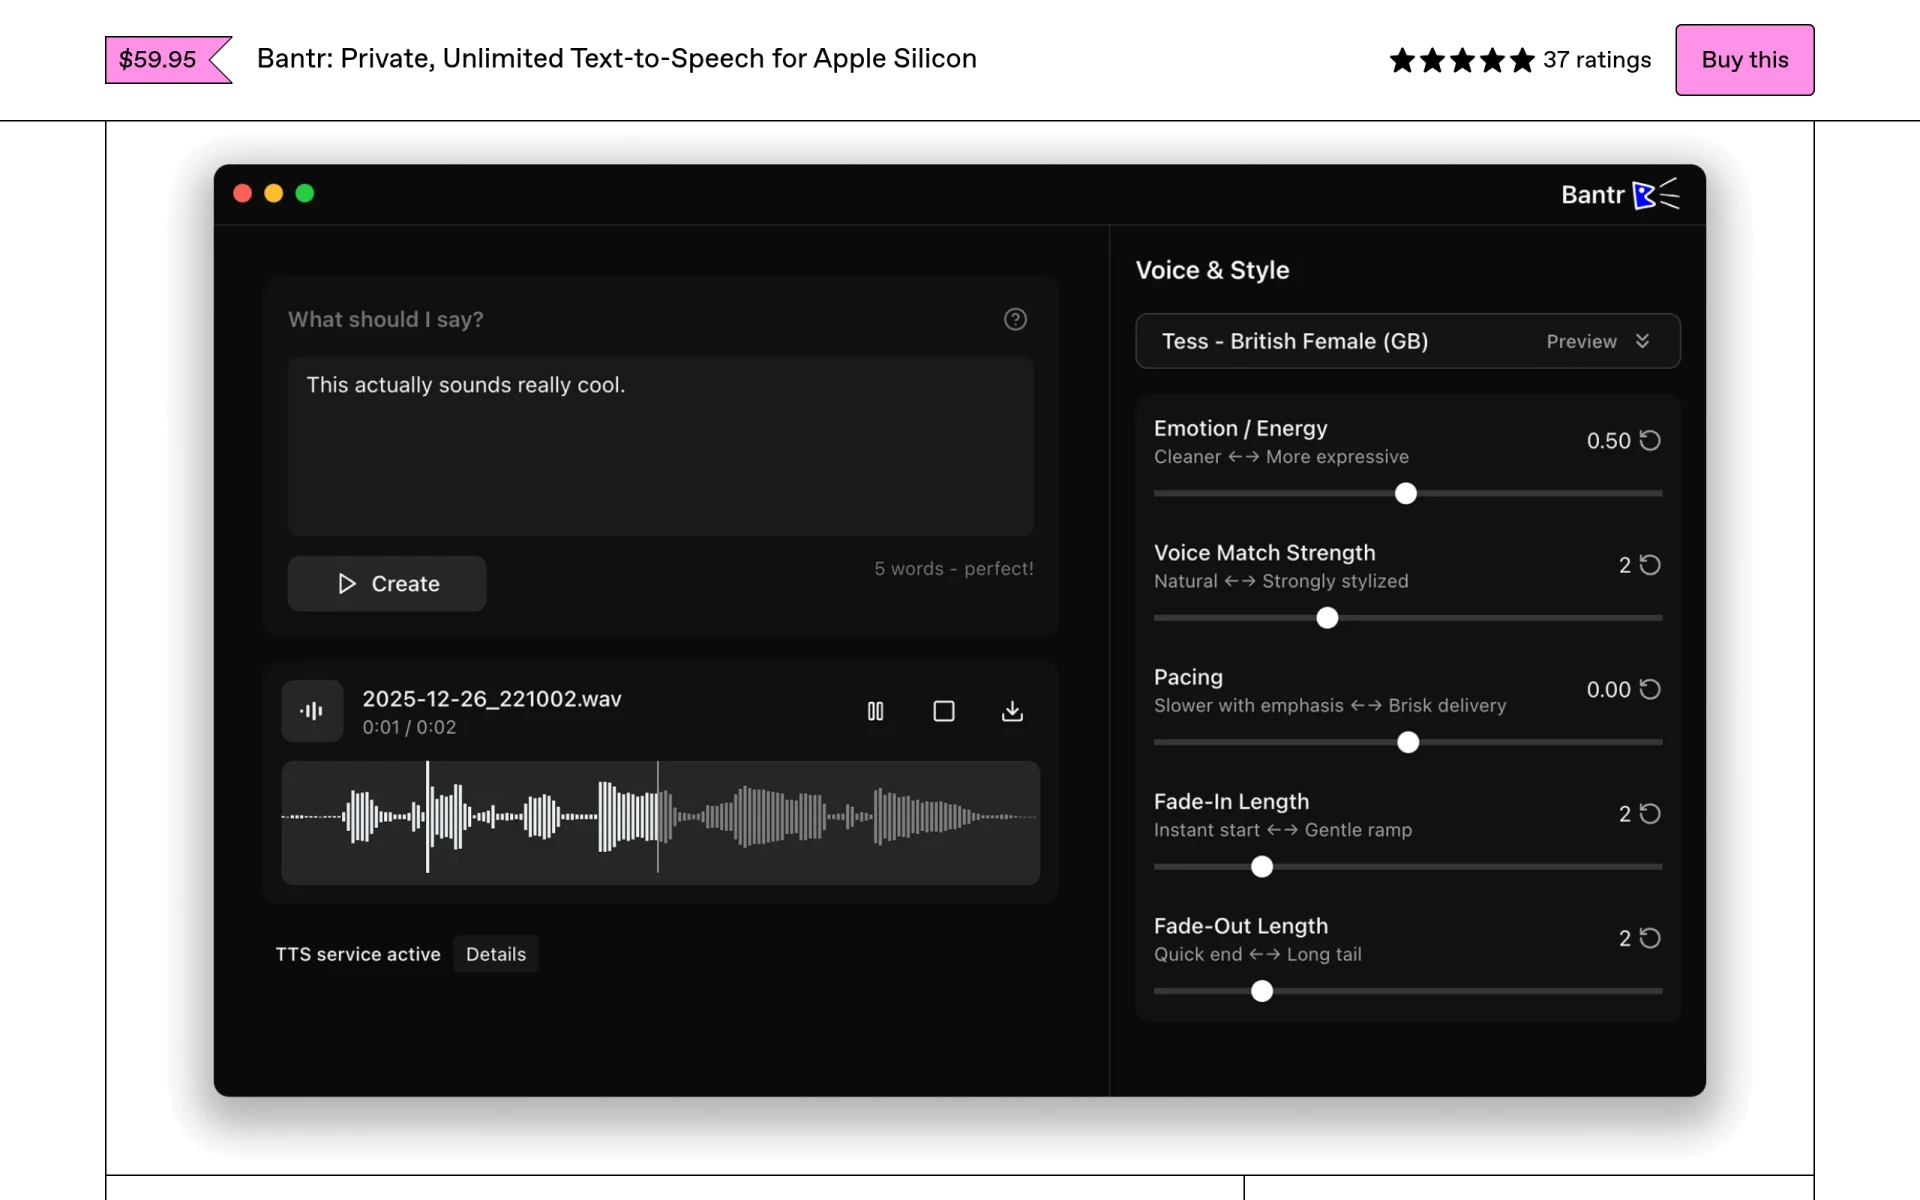Screen dimensions: 1920x1200
Task: Open the Tess - British Female voice selector
Action: (1408, 341)
